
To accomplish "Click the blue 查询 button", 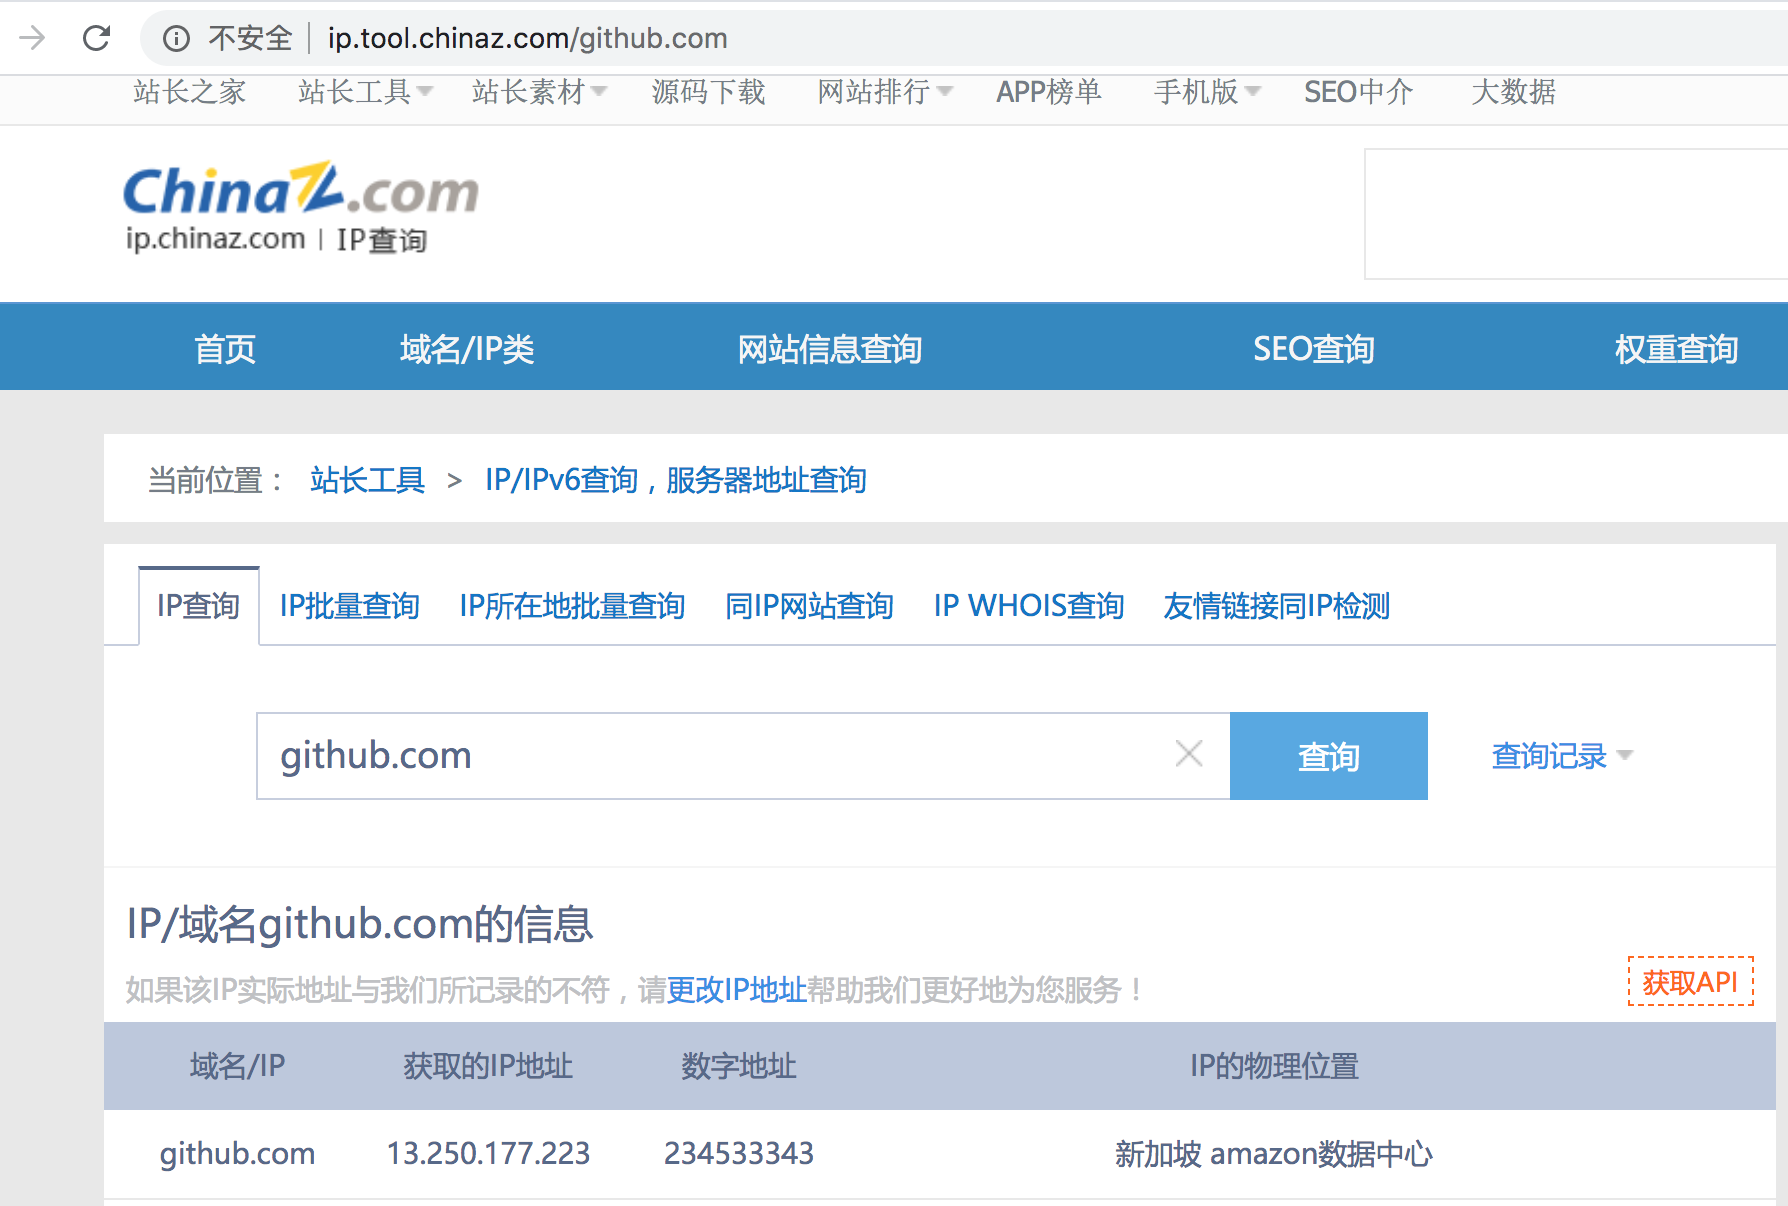I will point(1329,756).
